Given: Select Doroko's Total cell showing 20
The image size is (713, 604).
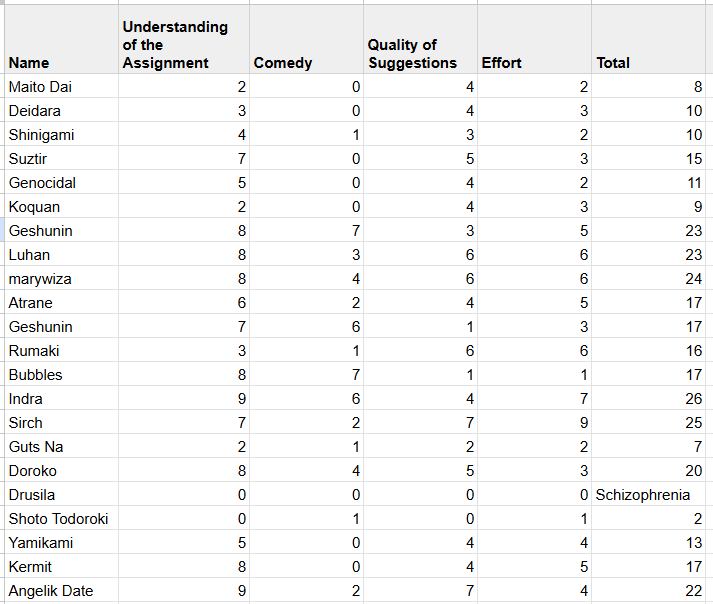Looking at the screenshot, I should (650, 471).
